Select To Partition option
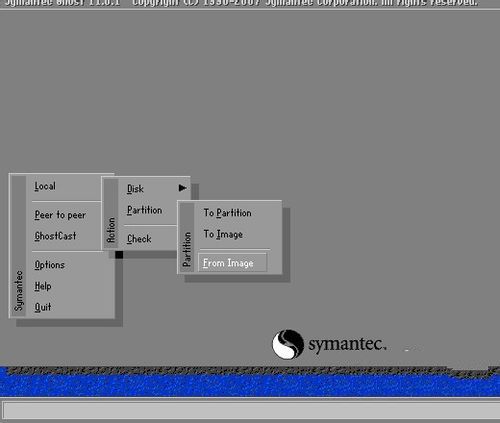 click(x=227, y=213)
